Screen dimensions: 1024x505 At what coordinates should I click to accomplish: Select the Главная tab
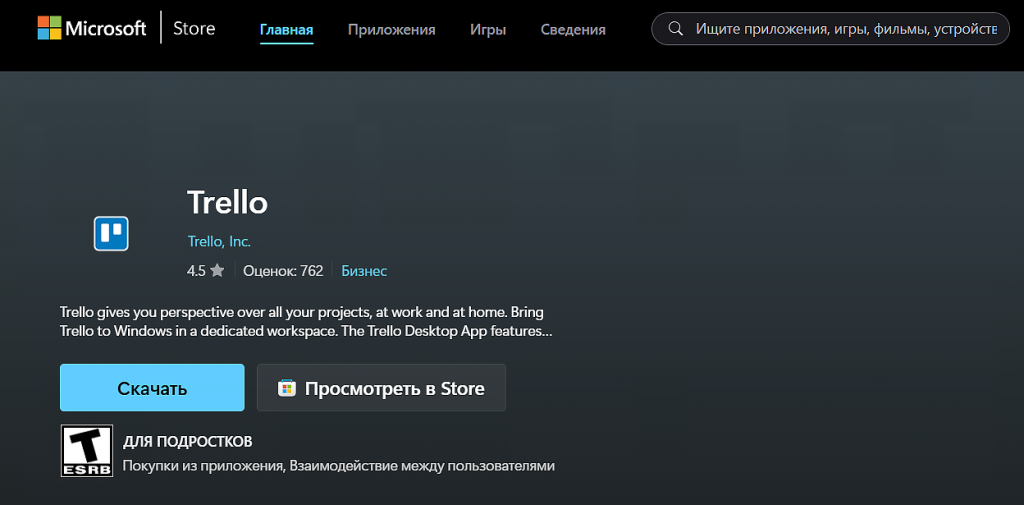tap(287, 29)
